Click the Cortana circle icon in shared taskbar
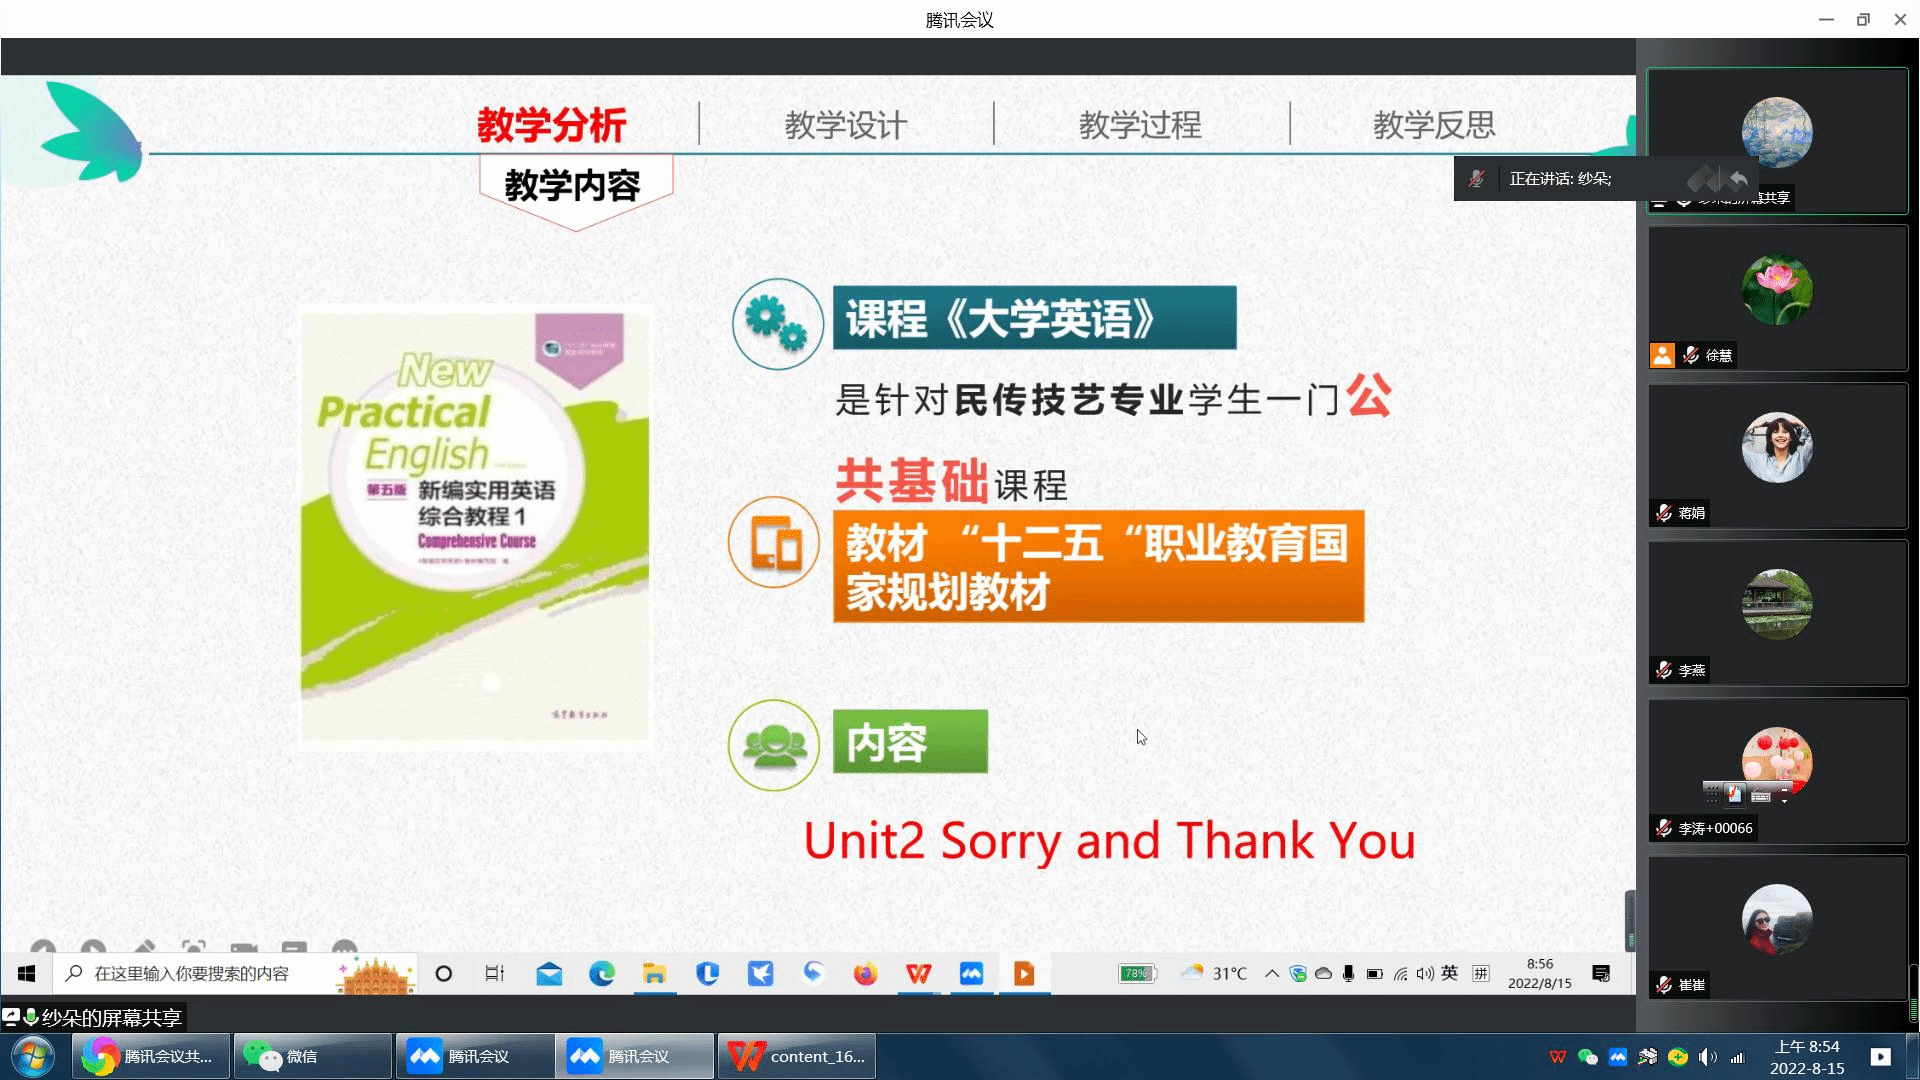The height and width of the screenshot is (1080, 1920). pyautogui.click(x=443, y=973)
